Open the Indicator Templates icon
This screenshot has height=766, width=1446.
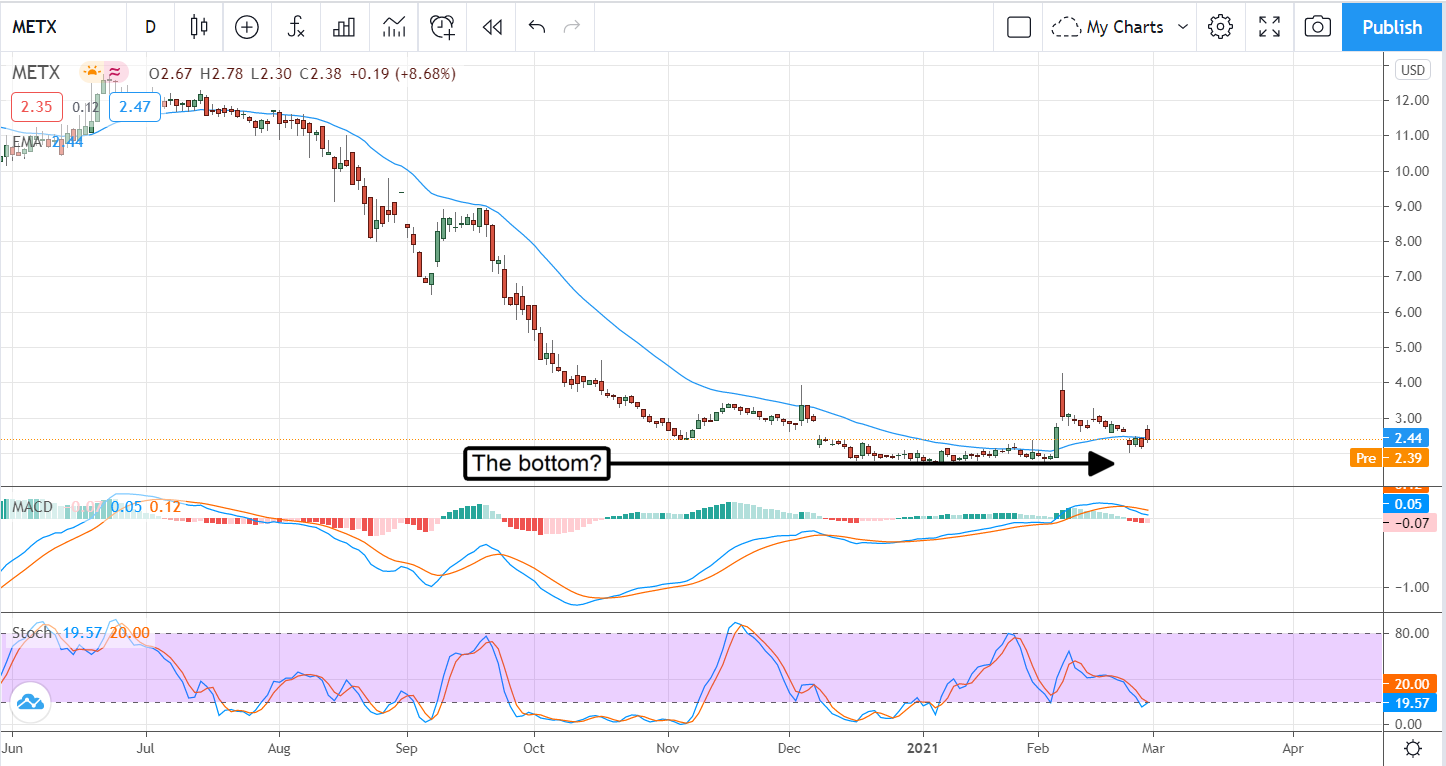click(393, 27)
